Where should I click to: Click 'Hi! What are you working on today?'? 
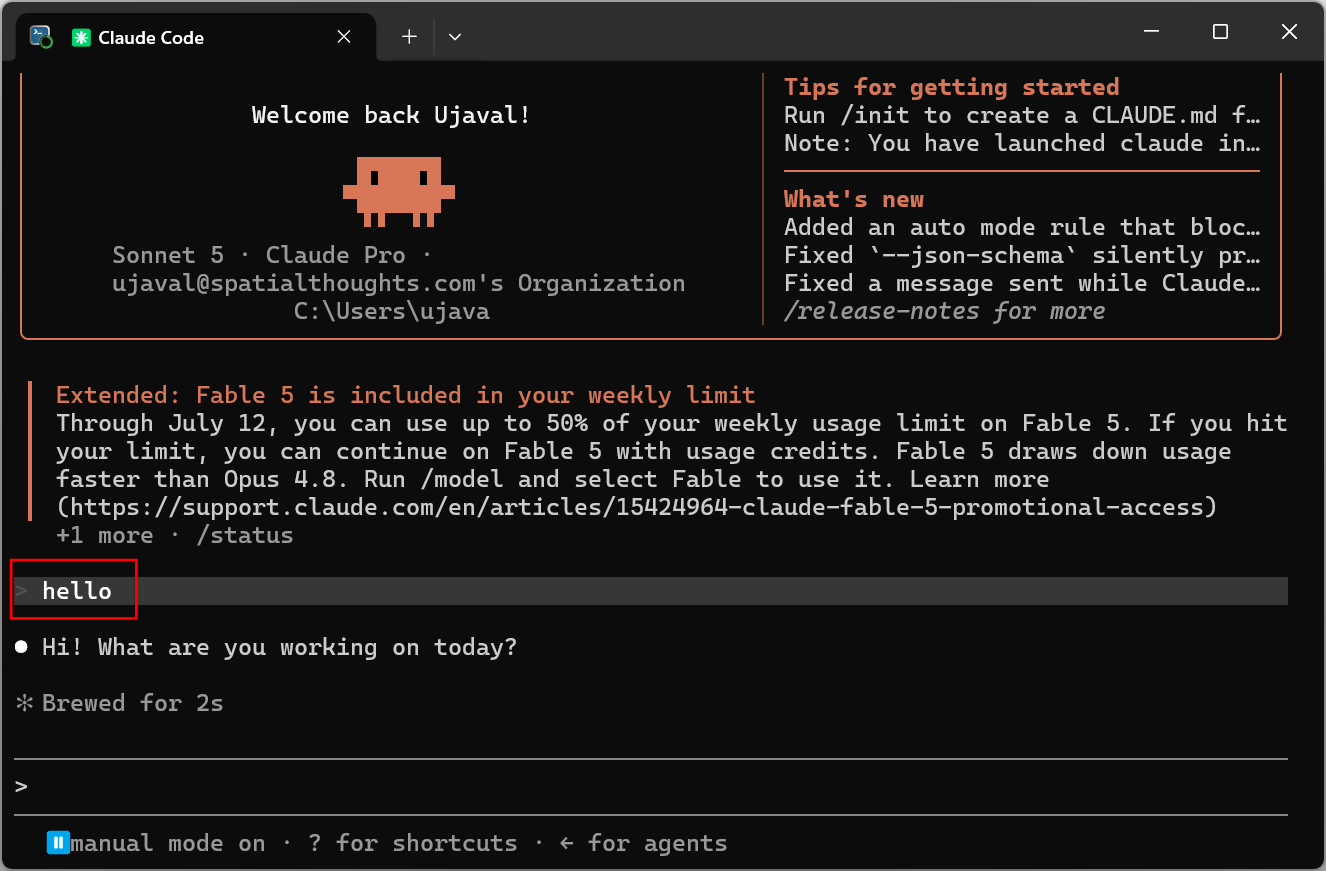coord(280,647)
